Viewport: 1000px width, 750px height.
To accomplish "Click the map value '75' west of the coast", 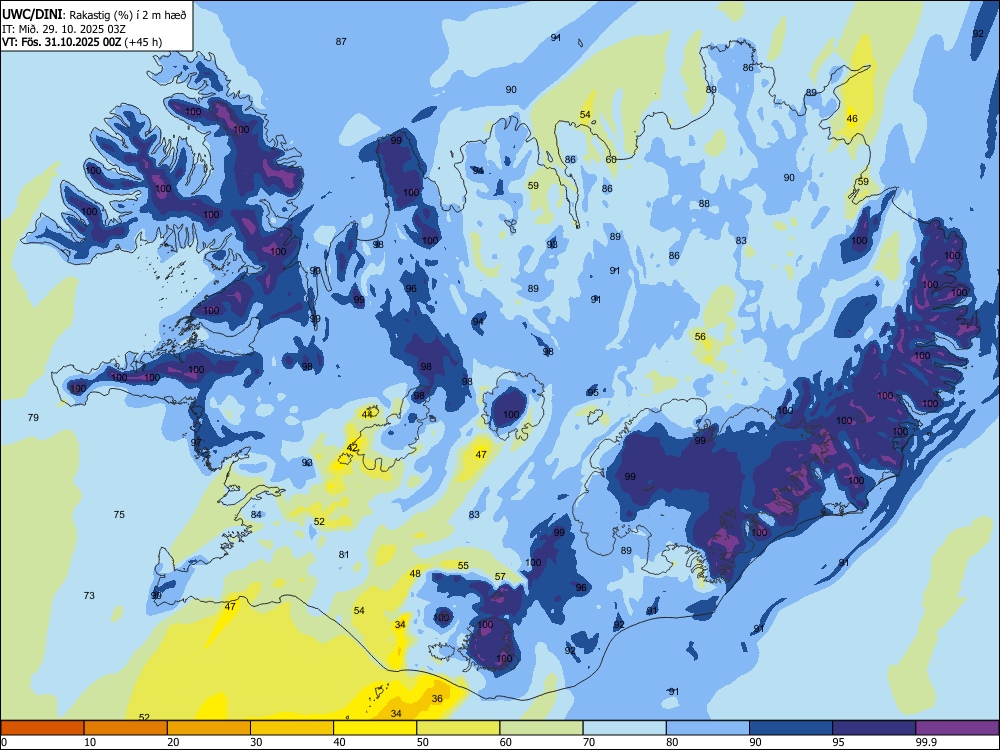I will (x=119, y=515).
